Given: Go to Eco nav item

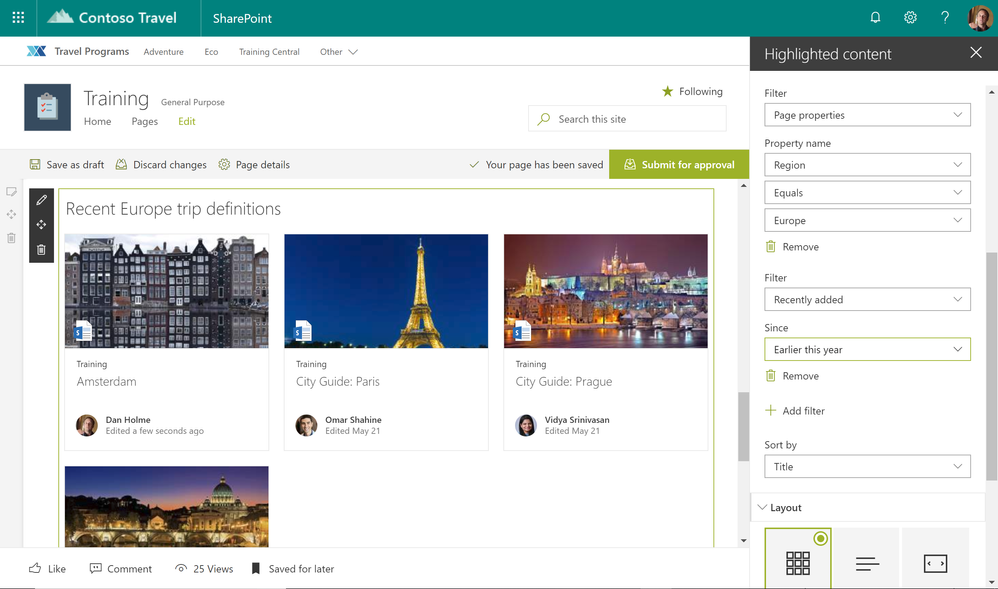Looking at the screenshot, I should [211, 52].
